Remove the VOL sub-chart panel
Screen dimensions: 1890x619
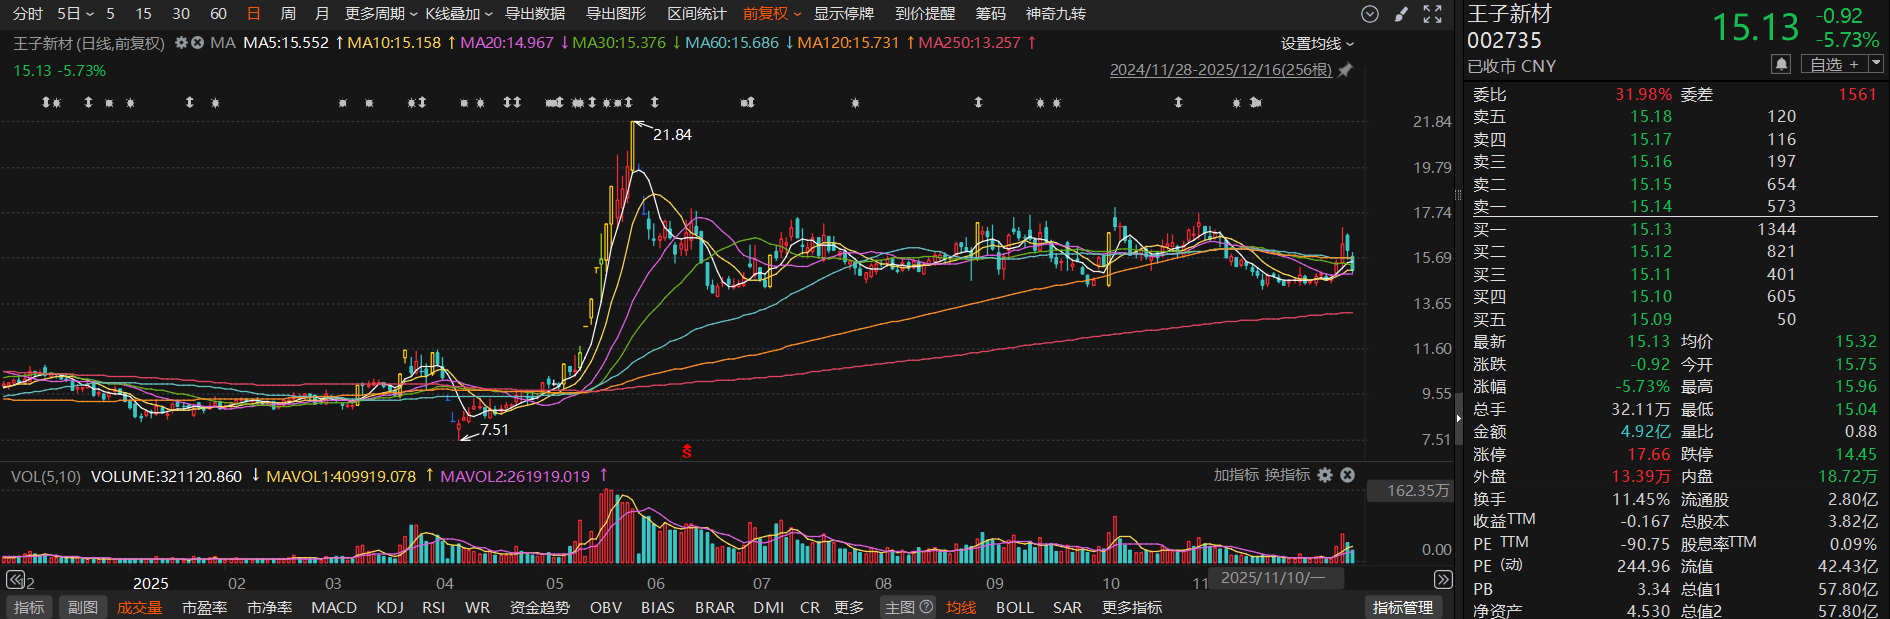pos(1347,475)
